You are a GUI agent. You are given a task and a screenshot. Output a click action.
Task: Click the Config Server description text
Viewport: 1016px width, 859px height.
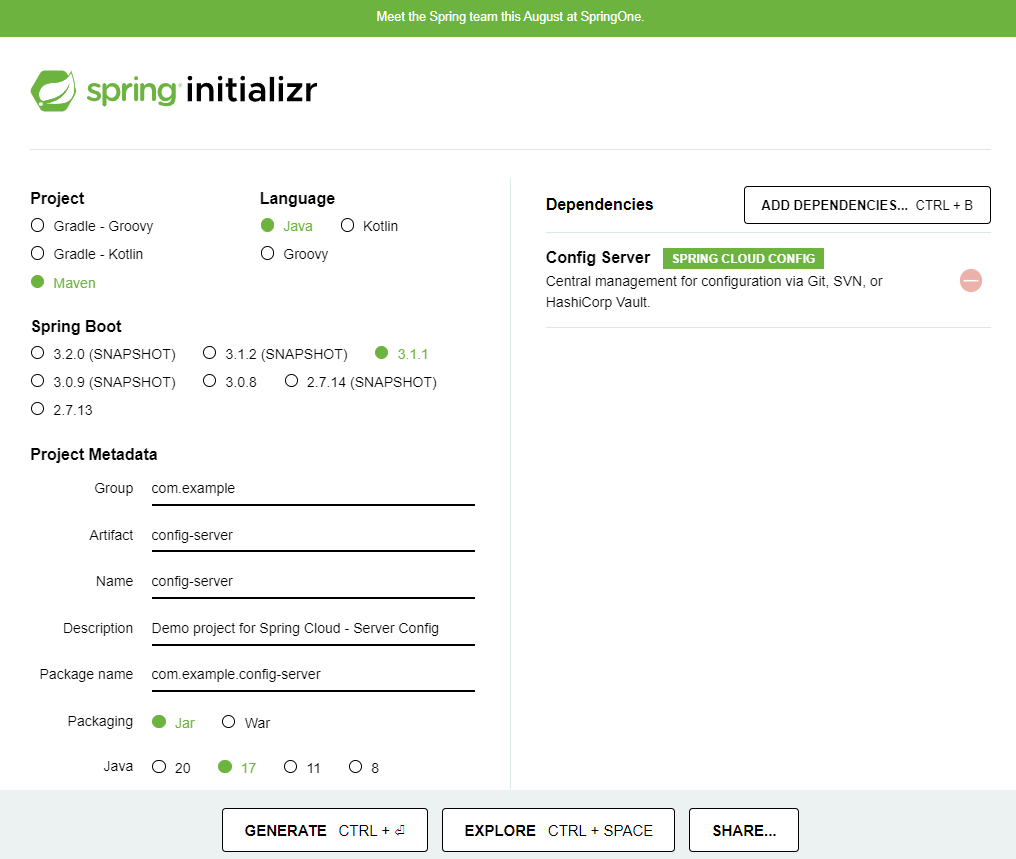tap(714, 292)
